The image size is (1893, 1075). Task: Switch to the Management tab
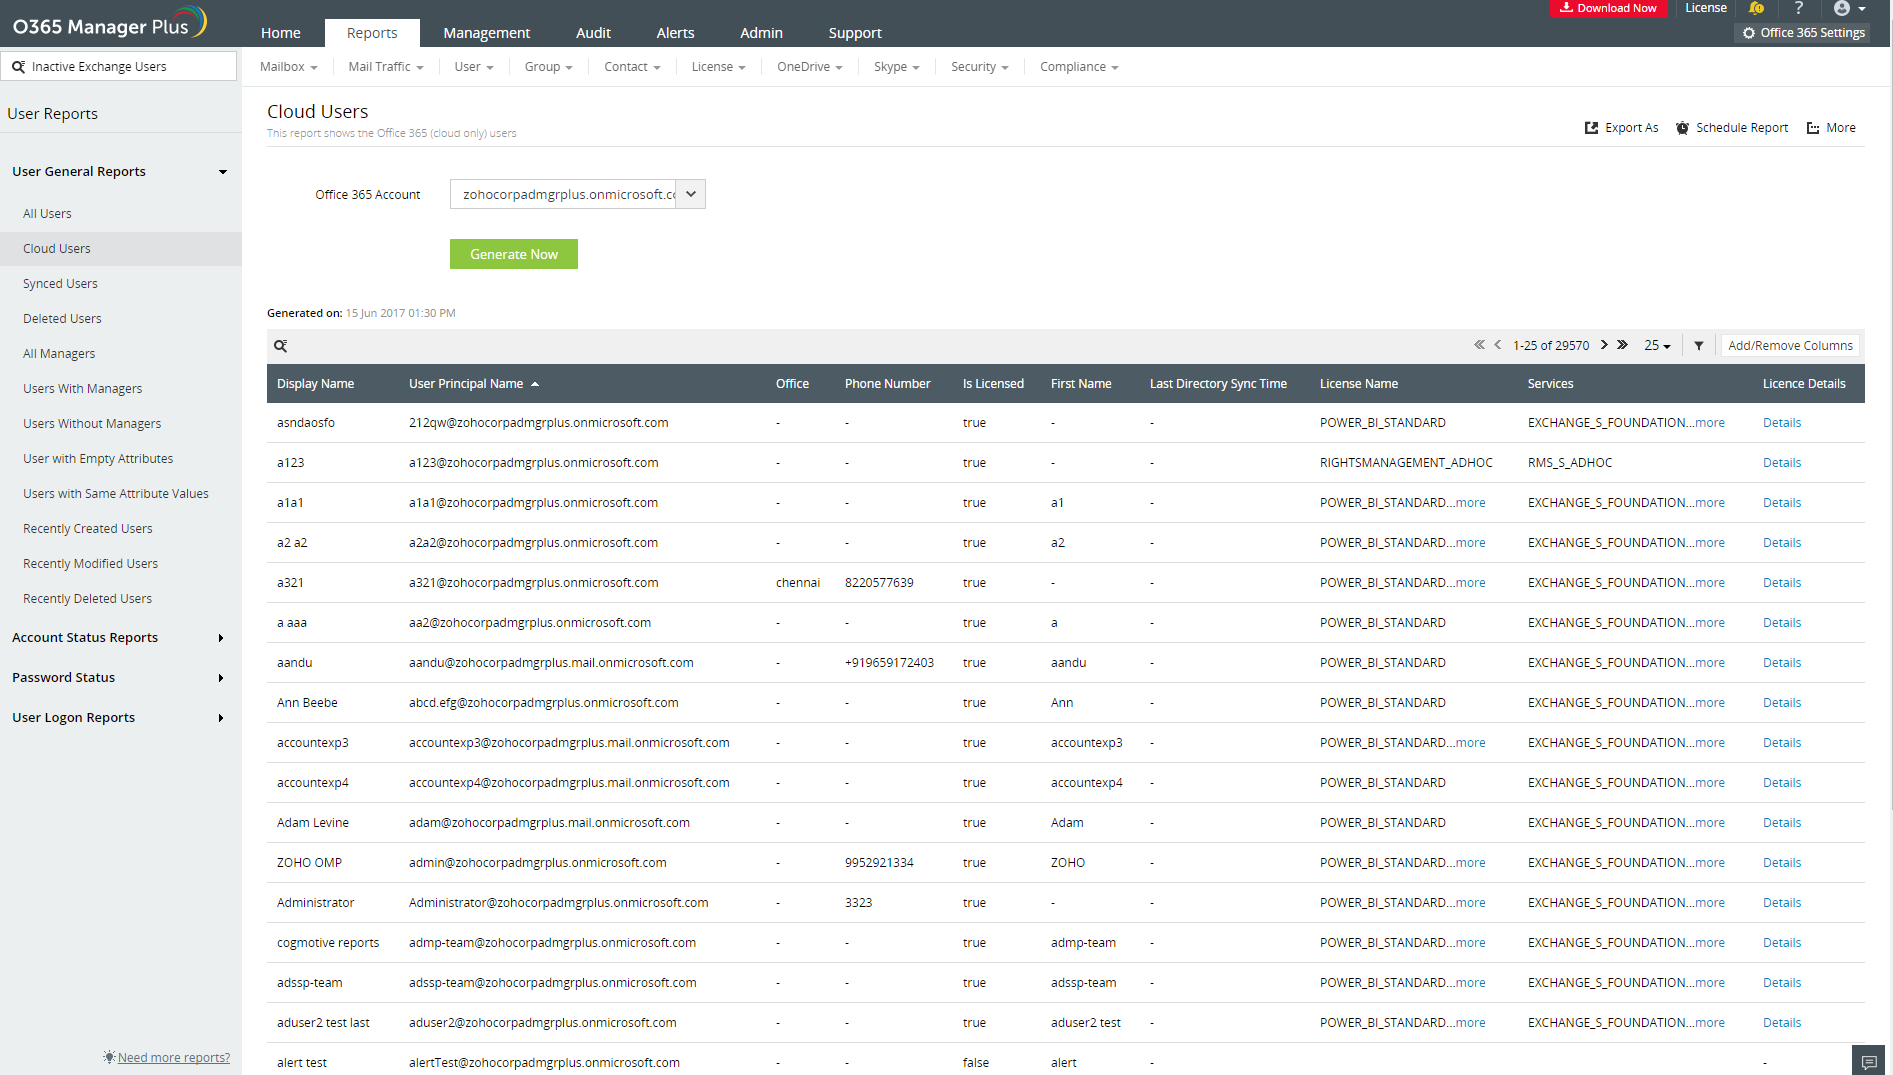487,33
